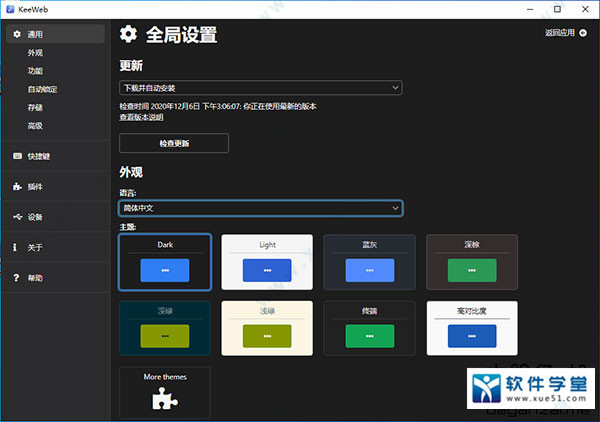Open the 插件 page
This screenshot has width=600, height=422.
[55, 186]
